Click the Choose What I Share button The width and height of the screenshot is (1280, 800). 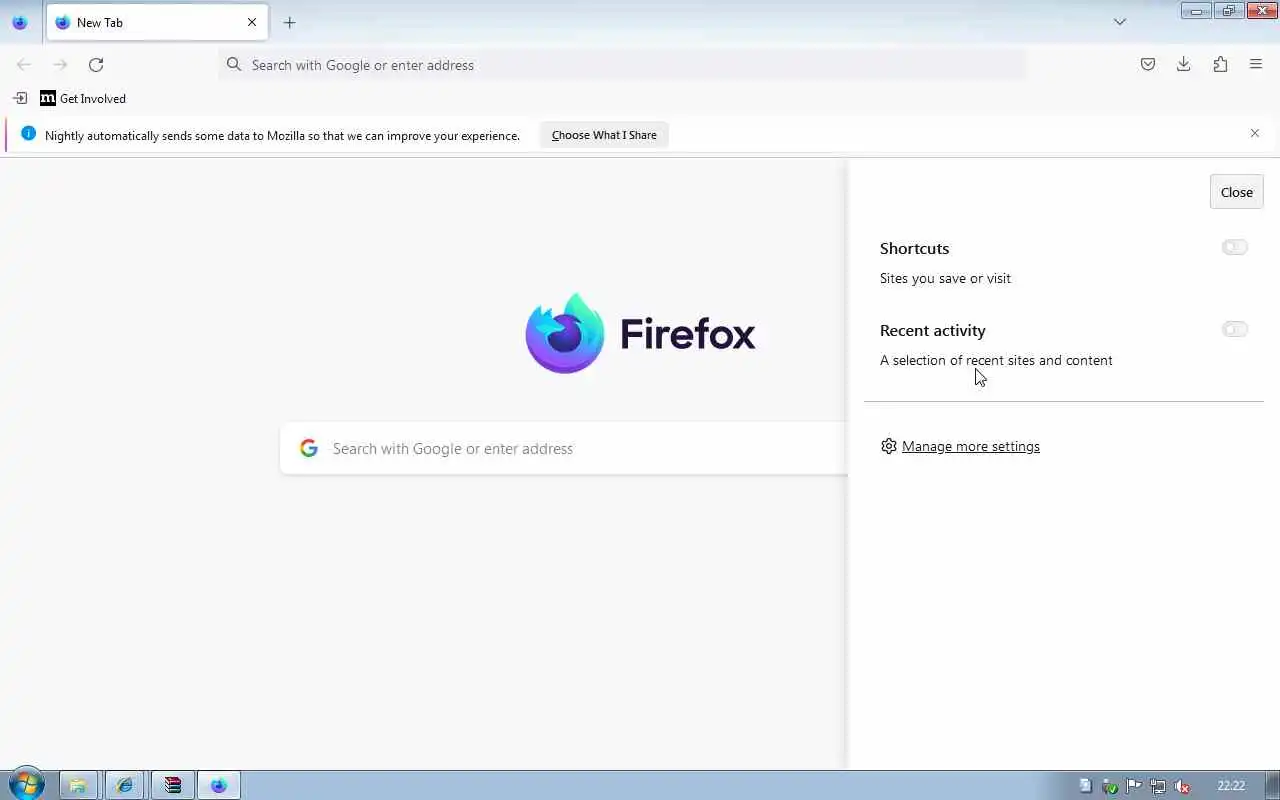[x=604, y=135]
